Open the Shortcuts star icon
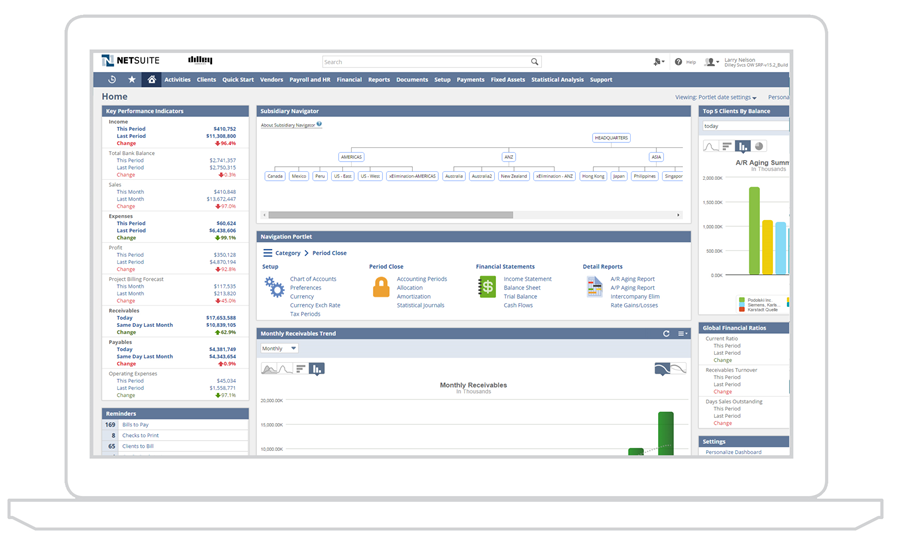This screenshot has width=900, height=550. click(x=131, y=80)
